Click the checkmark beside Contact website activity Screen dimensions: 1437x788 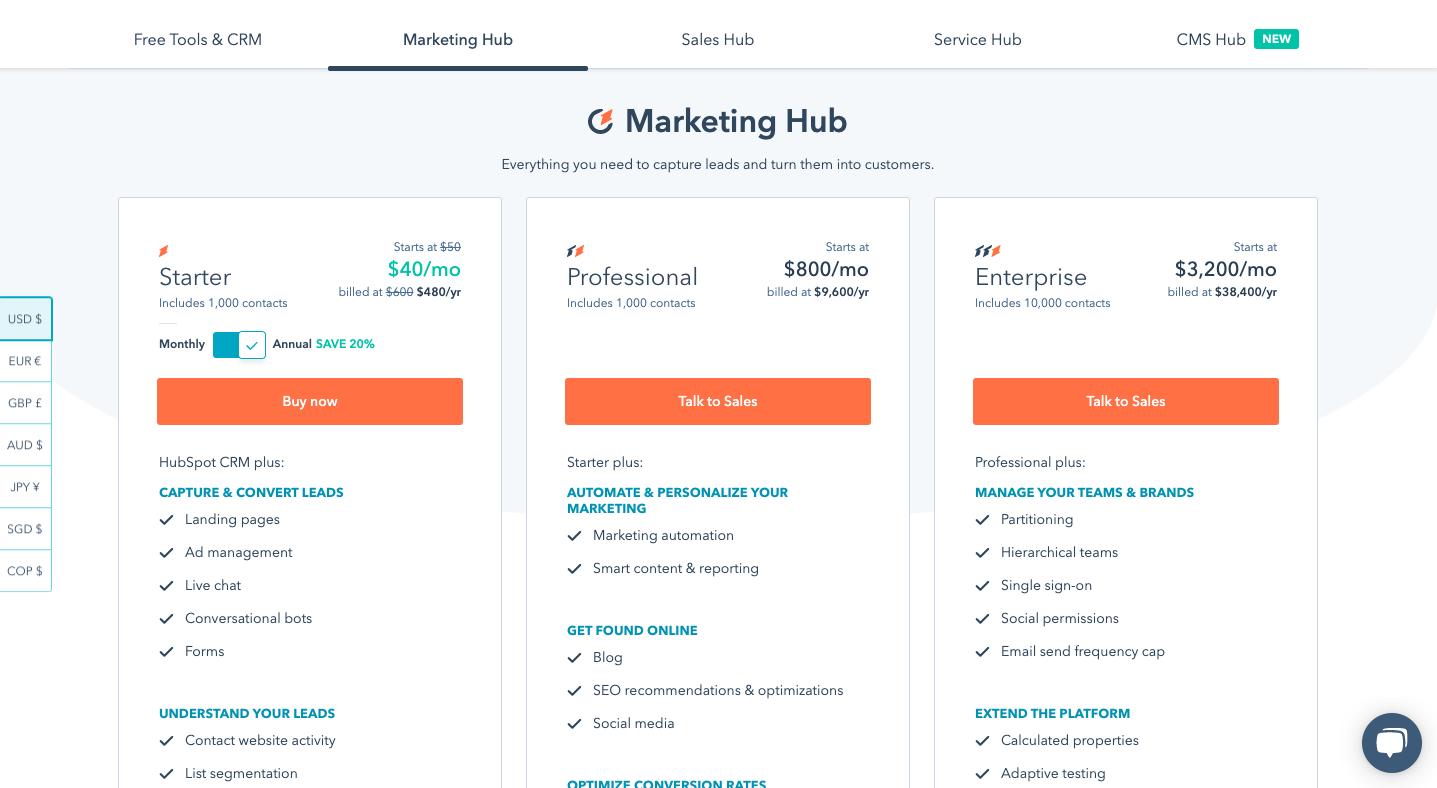pos(167,741)
